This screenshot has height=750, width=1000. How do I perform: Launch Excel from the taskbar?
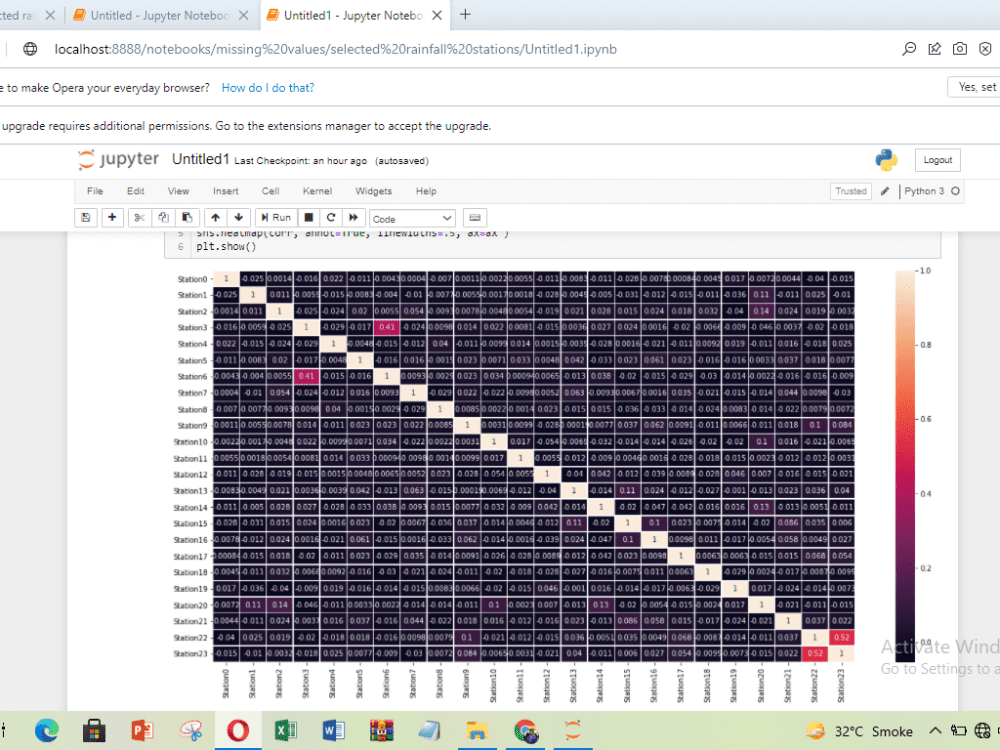[x=285, y=730]
